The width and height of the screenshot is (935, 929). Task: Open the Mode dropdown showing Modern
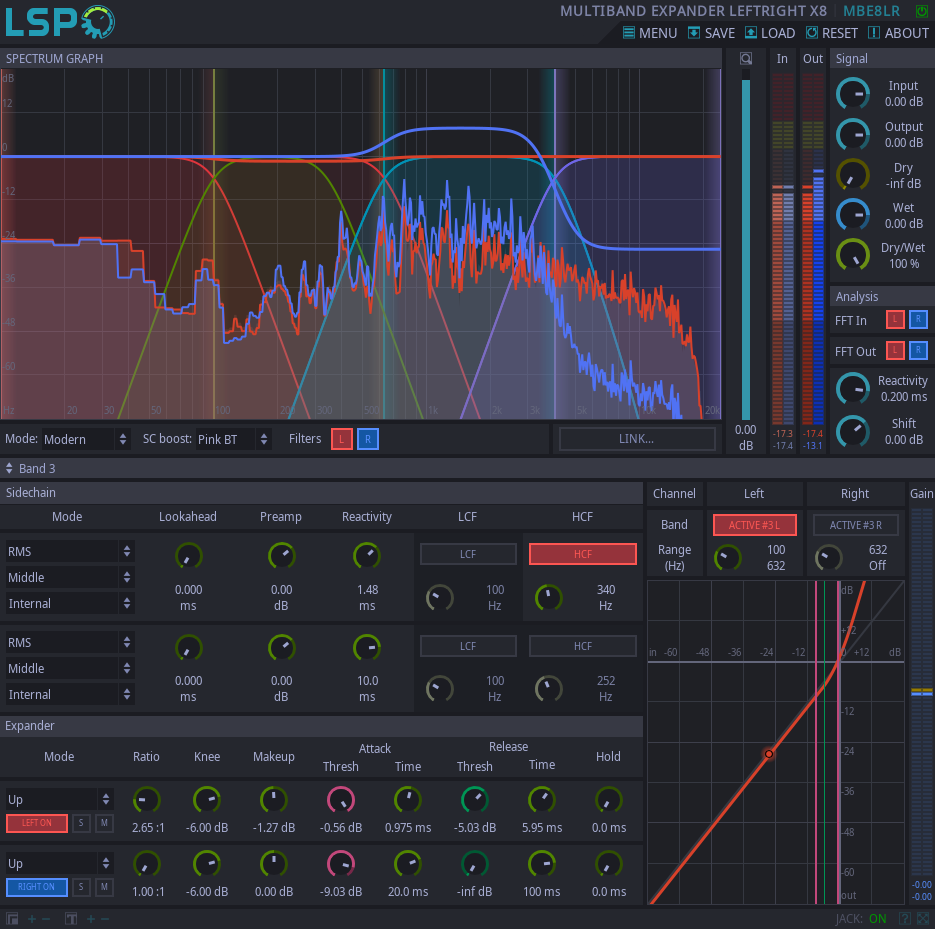pos(85,439)
